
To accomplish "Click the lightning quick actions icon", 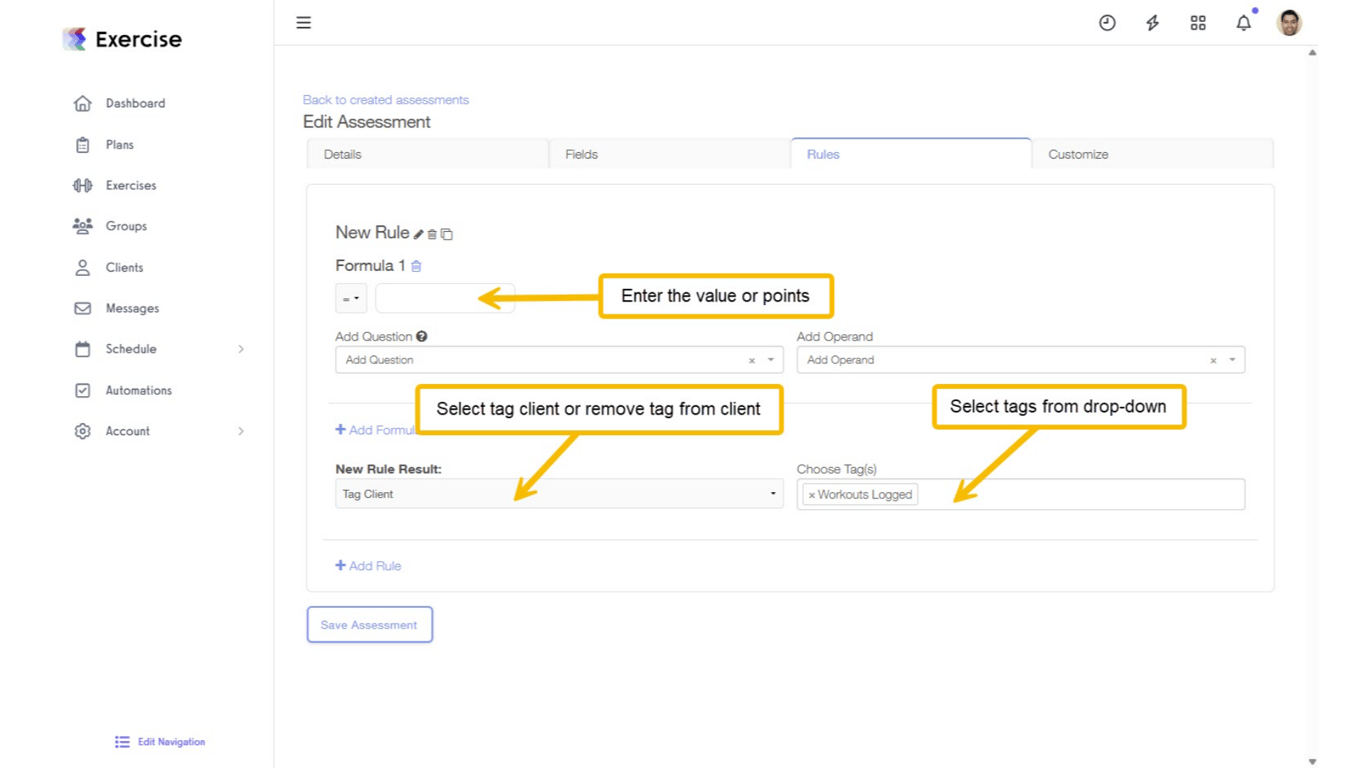I will [1152, 22].
